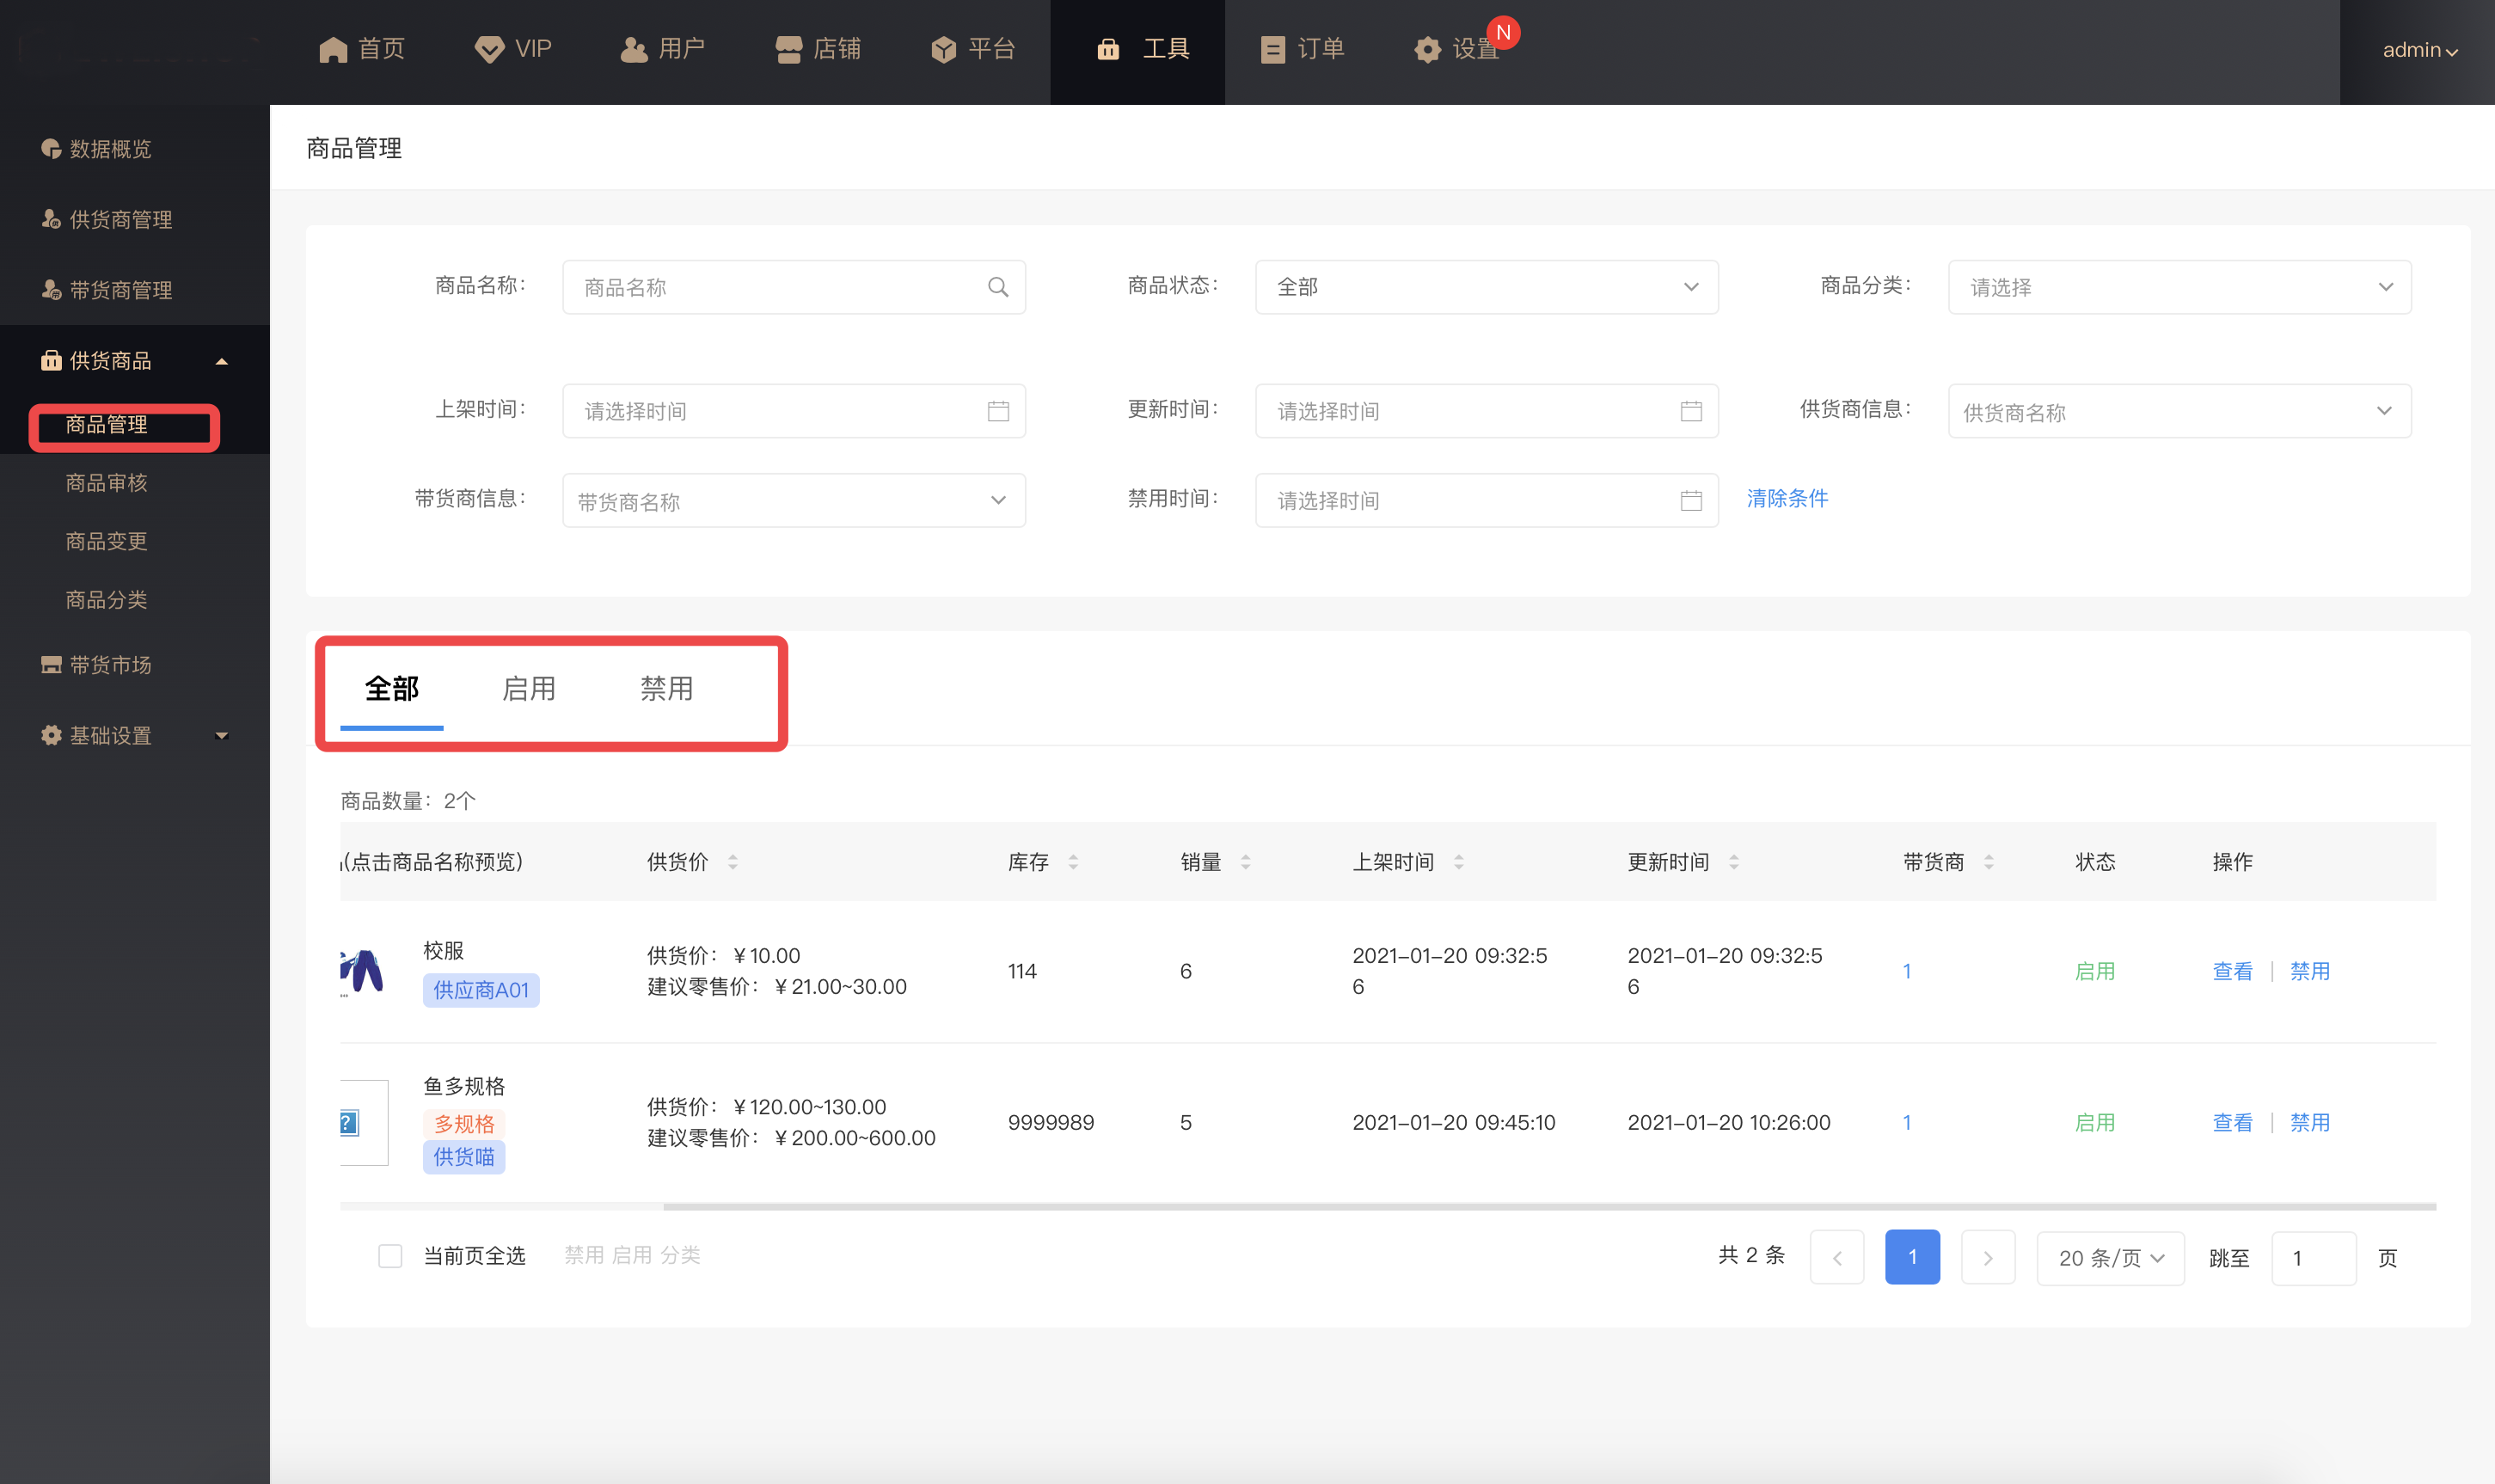Screen dimensions: 2495x1484
Task: Check the 当前页全选 checkbox
Action: pyautogui.click(x=390, y=1256)
